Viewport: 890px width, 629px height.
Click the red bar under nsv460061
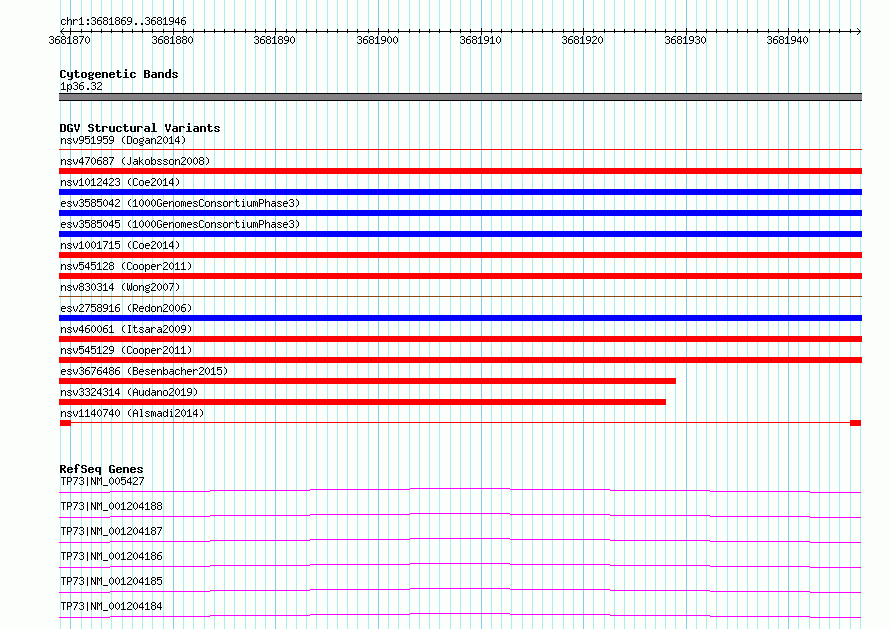pyautogui.click(x=460, y=339)
